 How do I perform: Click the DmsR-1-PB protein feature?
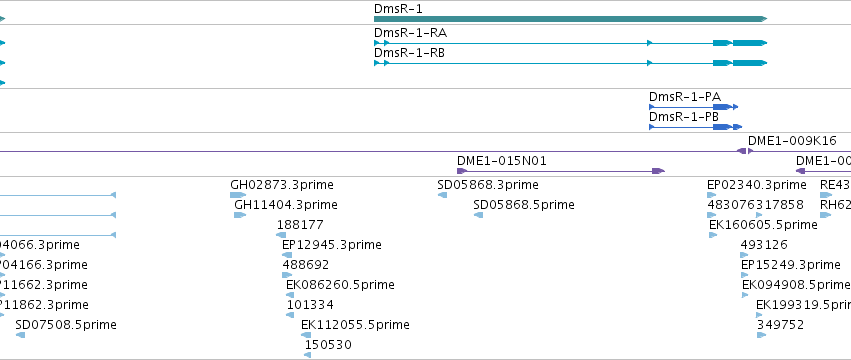[x=695, y=127]
